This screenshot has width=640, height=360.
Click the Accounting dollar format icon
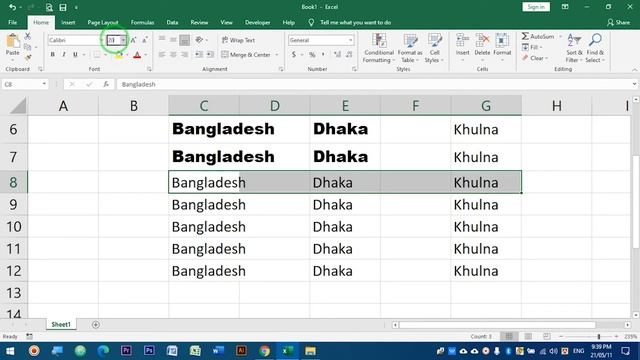[294, 55]
